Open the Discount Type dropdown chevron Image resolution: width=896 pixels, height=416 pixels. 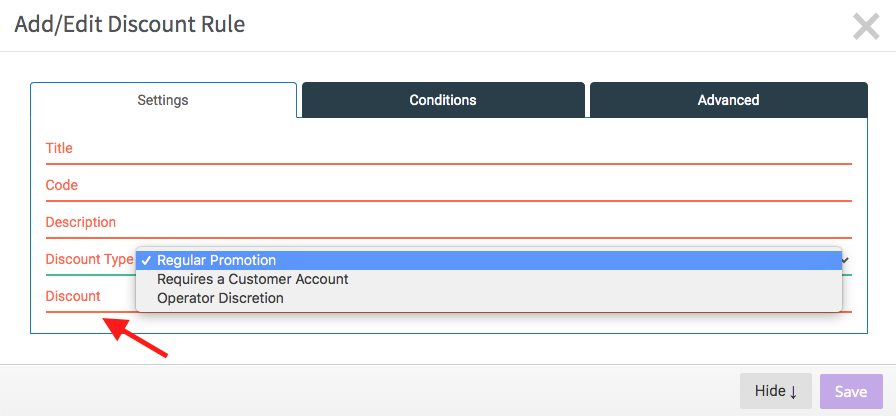pos(846,260)
